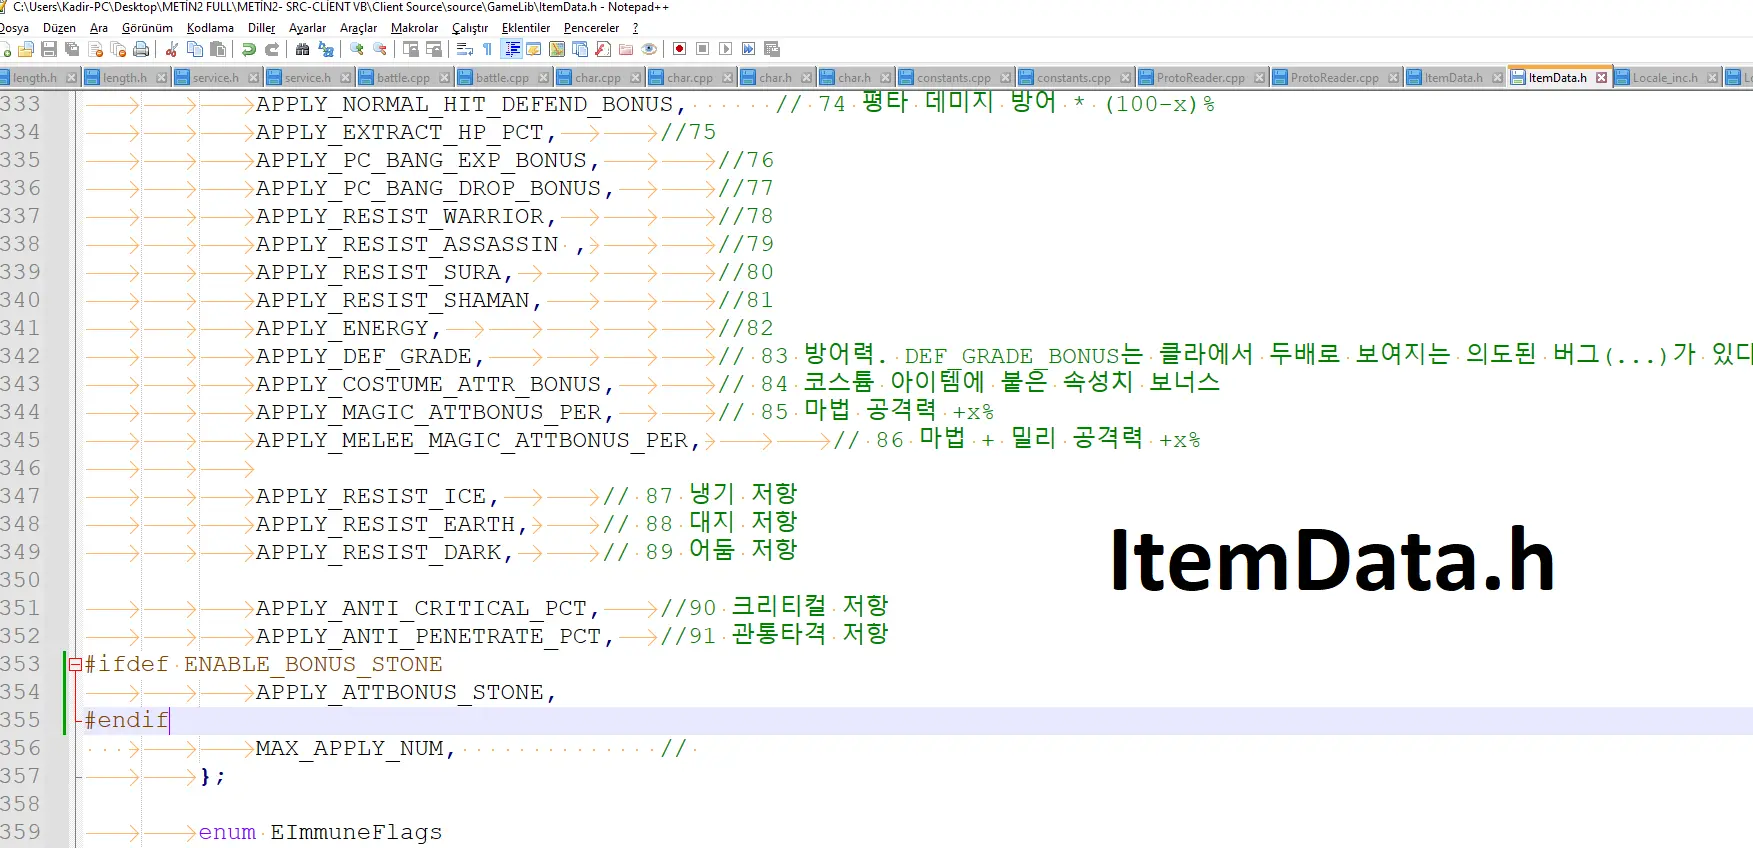Toggle the Word Wrap toolbar button
Image resolution: width=1753 pixels, height=848 pixels.
[x=465, y=49]
